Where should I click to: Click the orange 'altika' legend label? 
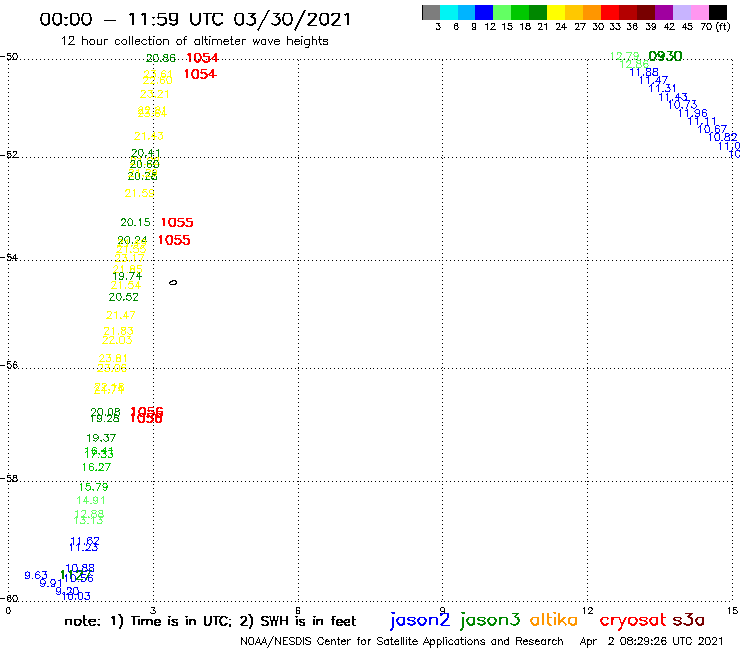(x=553, y=620)
